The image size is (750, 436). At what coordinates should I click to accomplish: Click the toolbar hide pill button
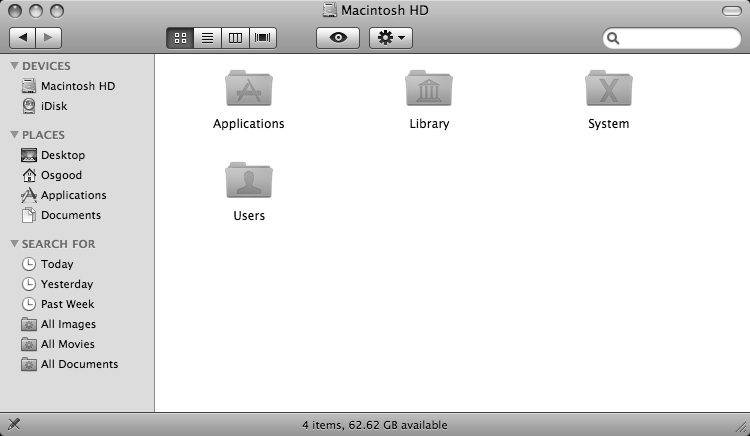tap(731, 11)
